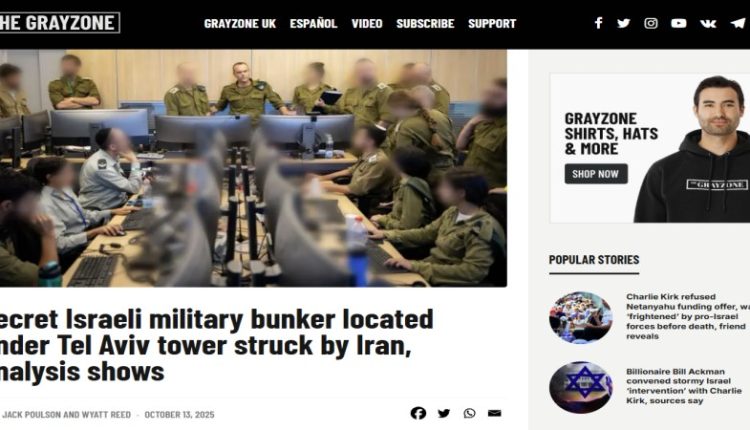Open Bill Ackman story thumbnail
750x430 pixels.
581,386
